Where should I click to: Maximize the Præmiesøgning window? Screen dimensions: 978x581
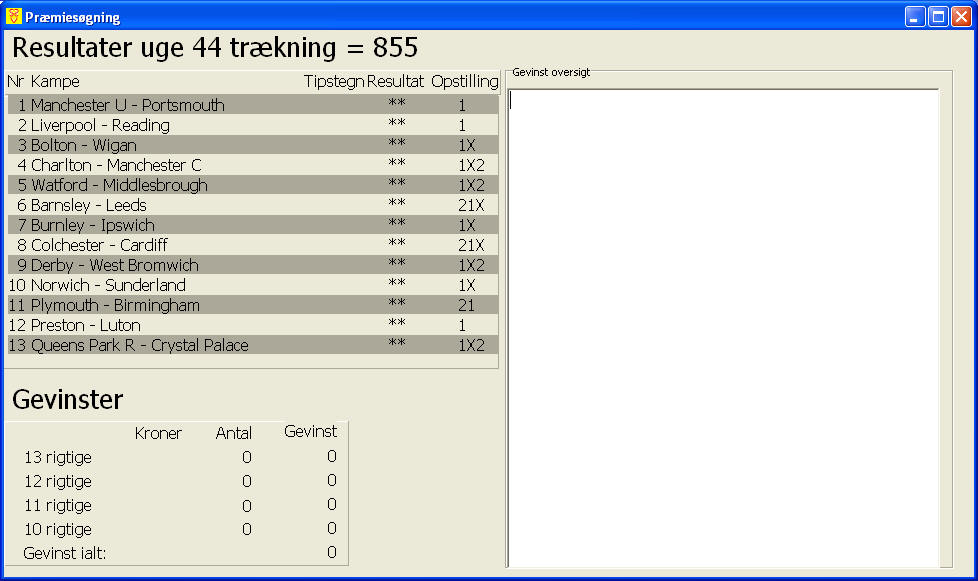tap(938, 16)
